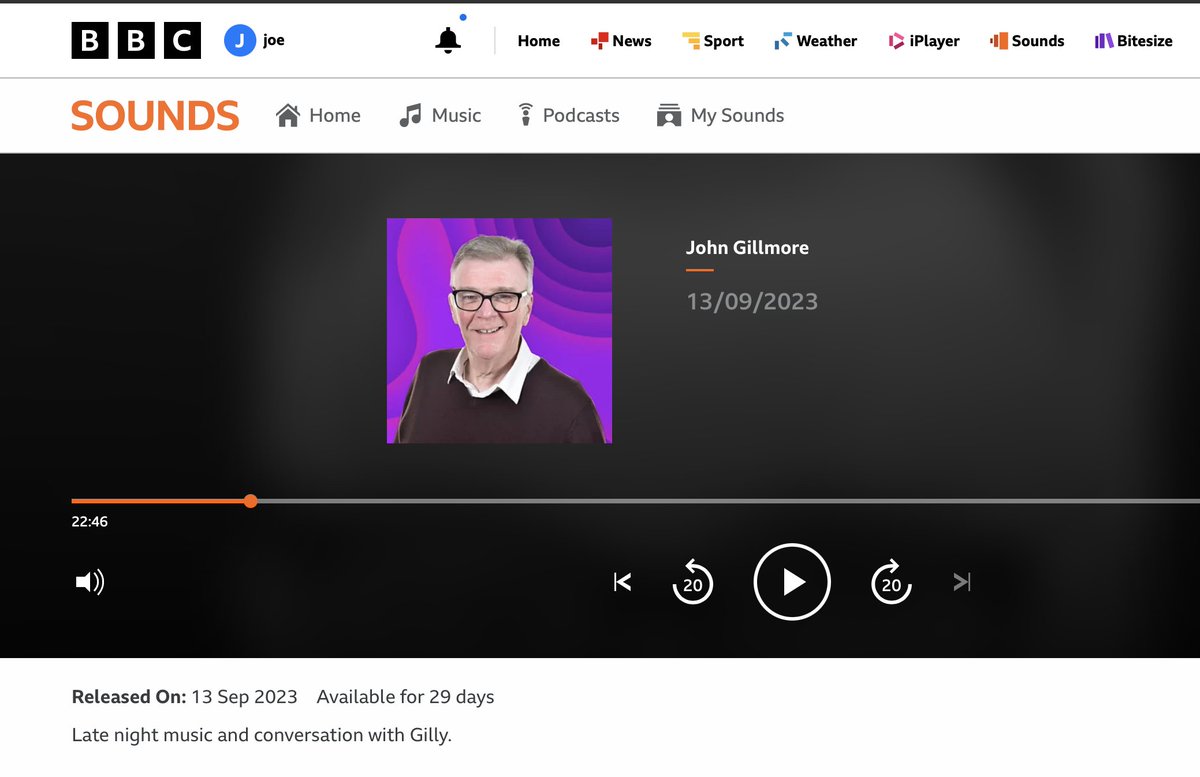The width and height of the screenshot is (1200, 777).
Task: Click the 22:46 elapsed time
Action: (x=90, y=521)
